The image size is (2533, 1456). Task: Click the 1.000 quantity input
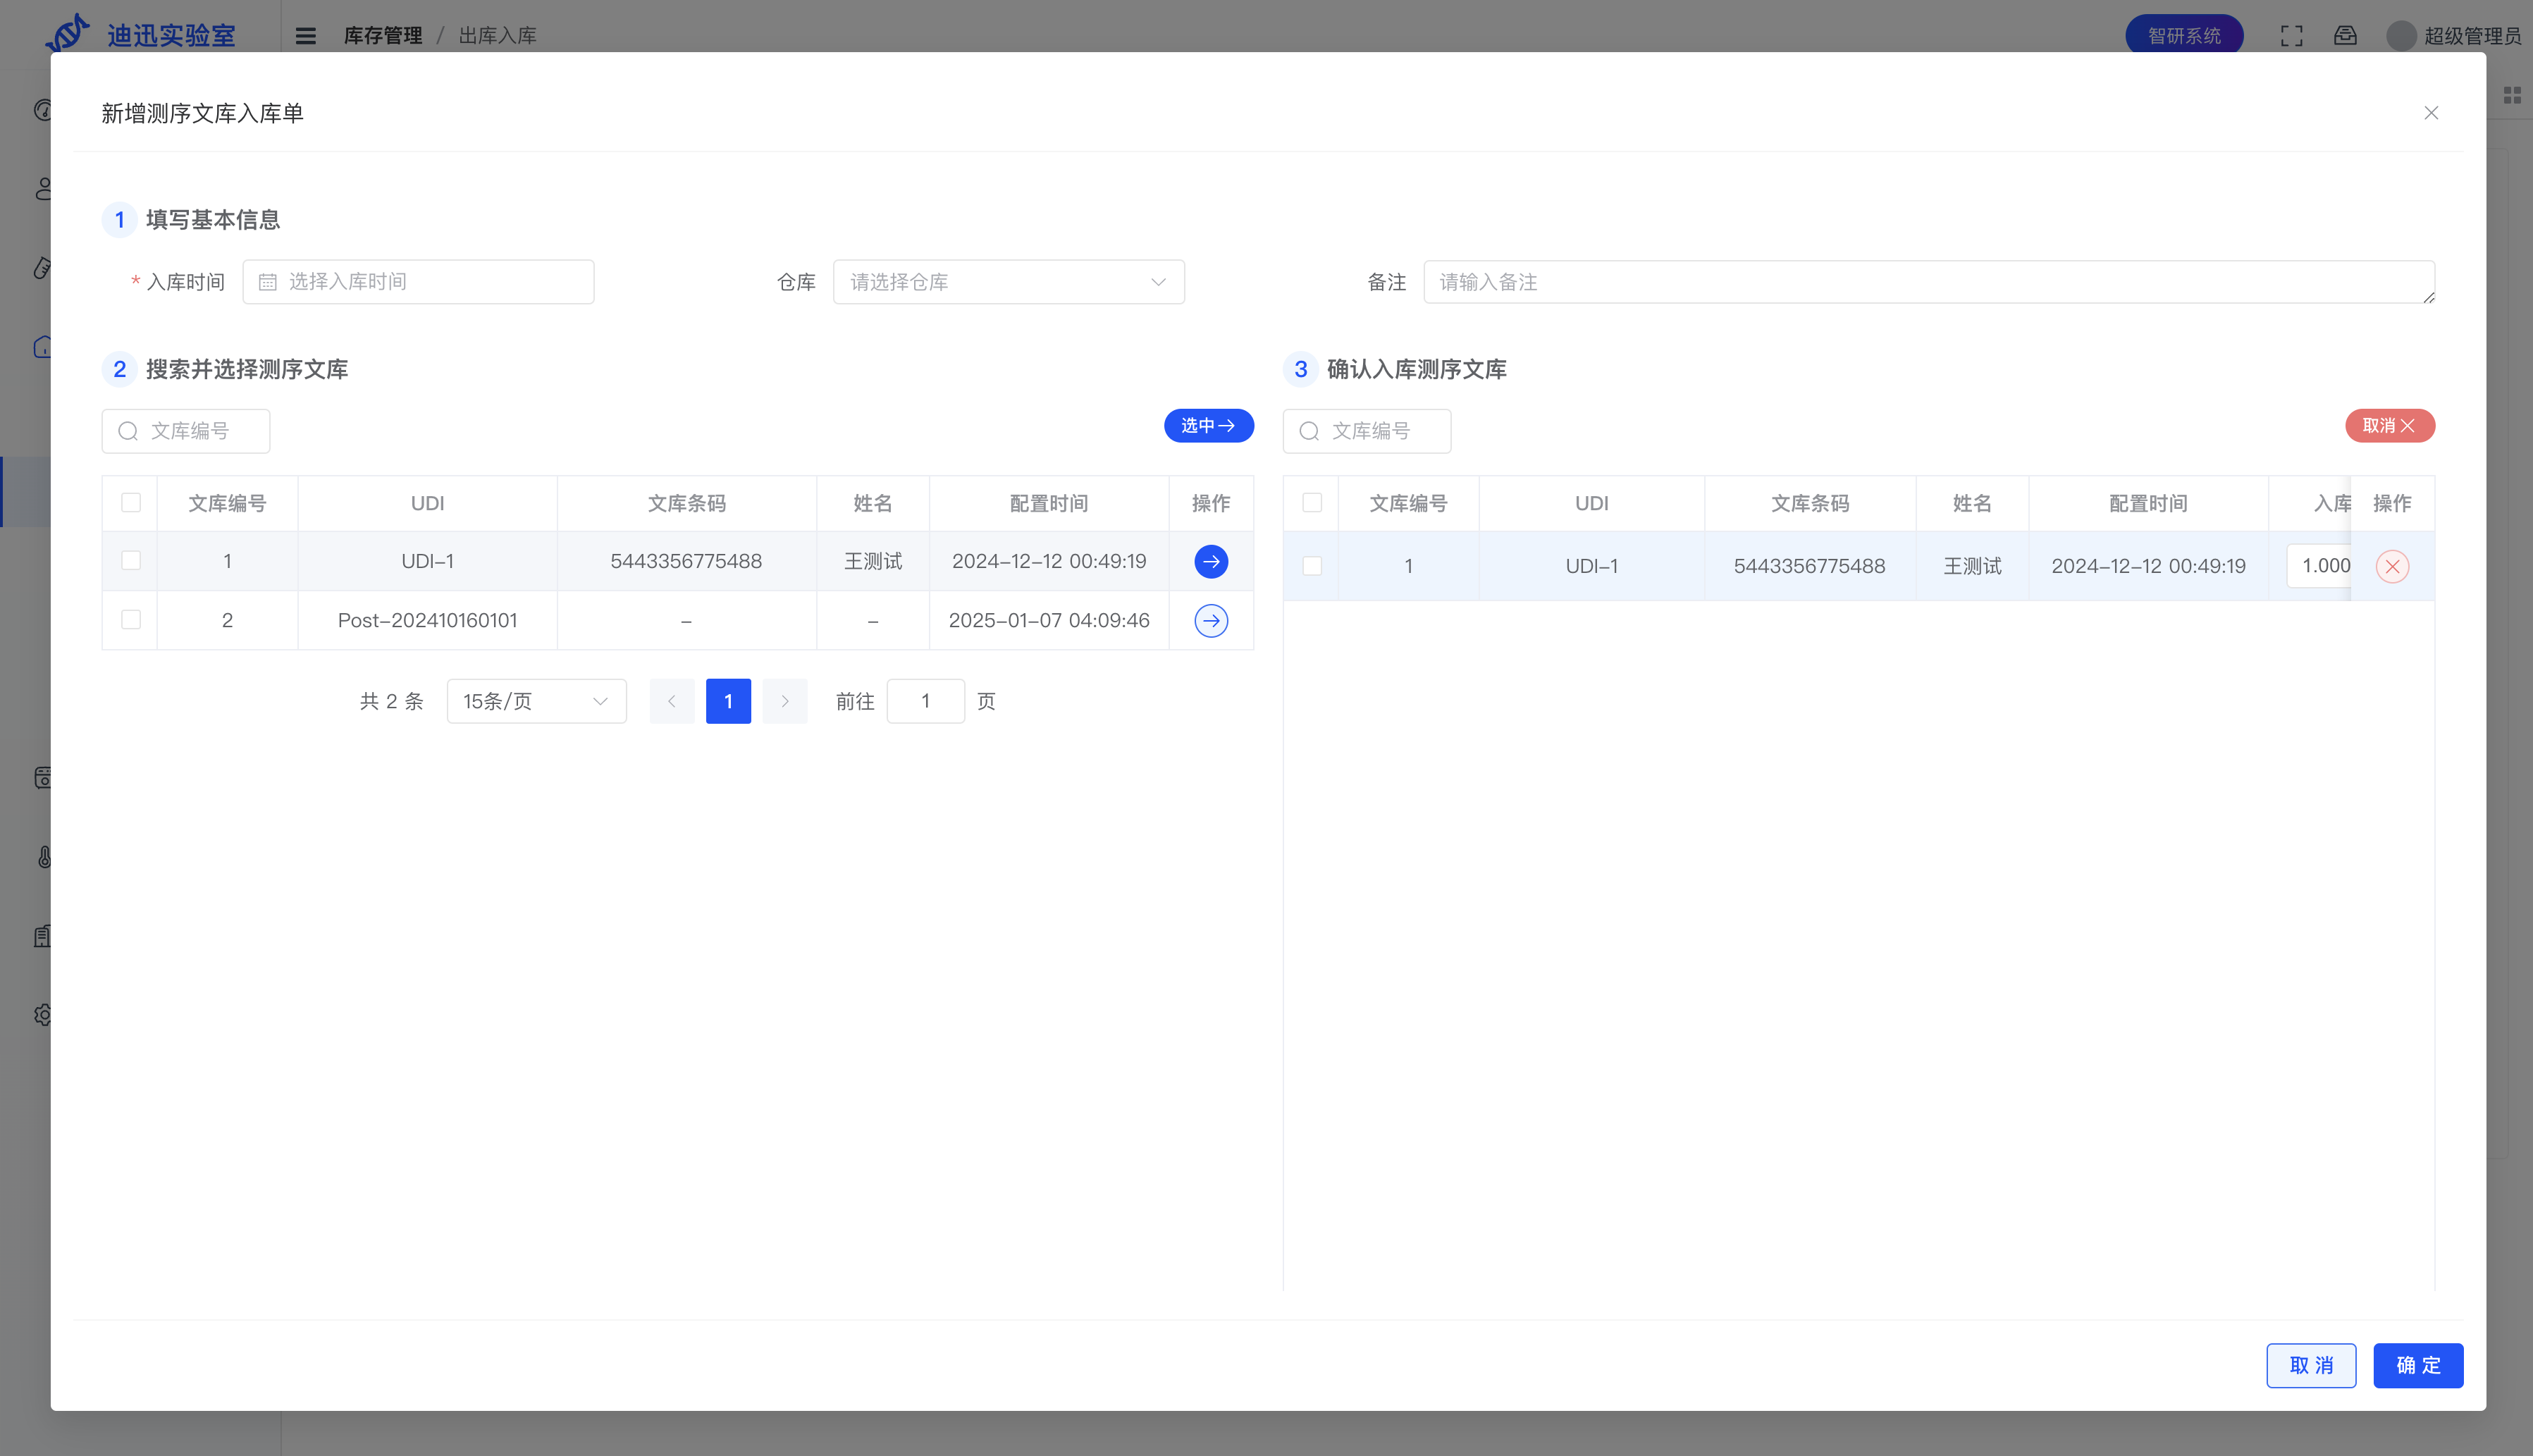(2320, 566)
